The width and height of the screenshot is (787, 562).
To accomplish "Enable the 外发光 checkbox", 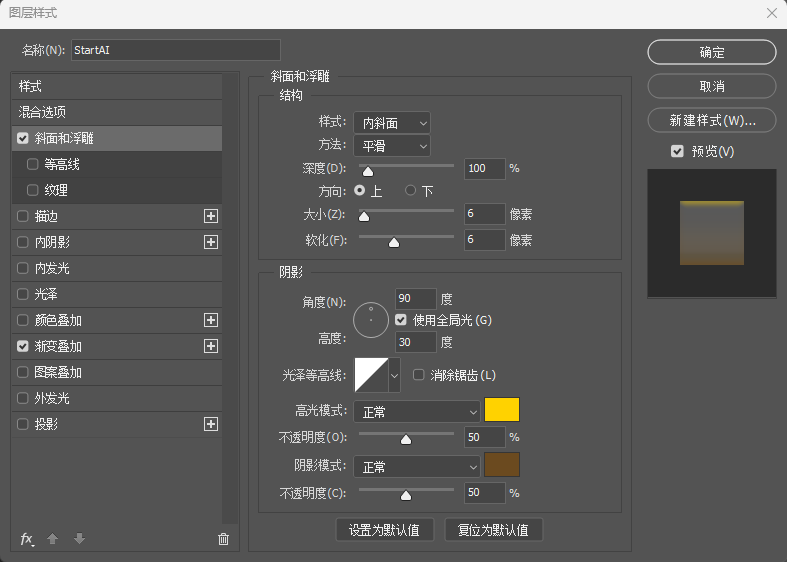I will coord(23,398).
